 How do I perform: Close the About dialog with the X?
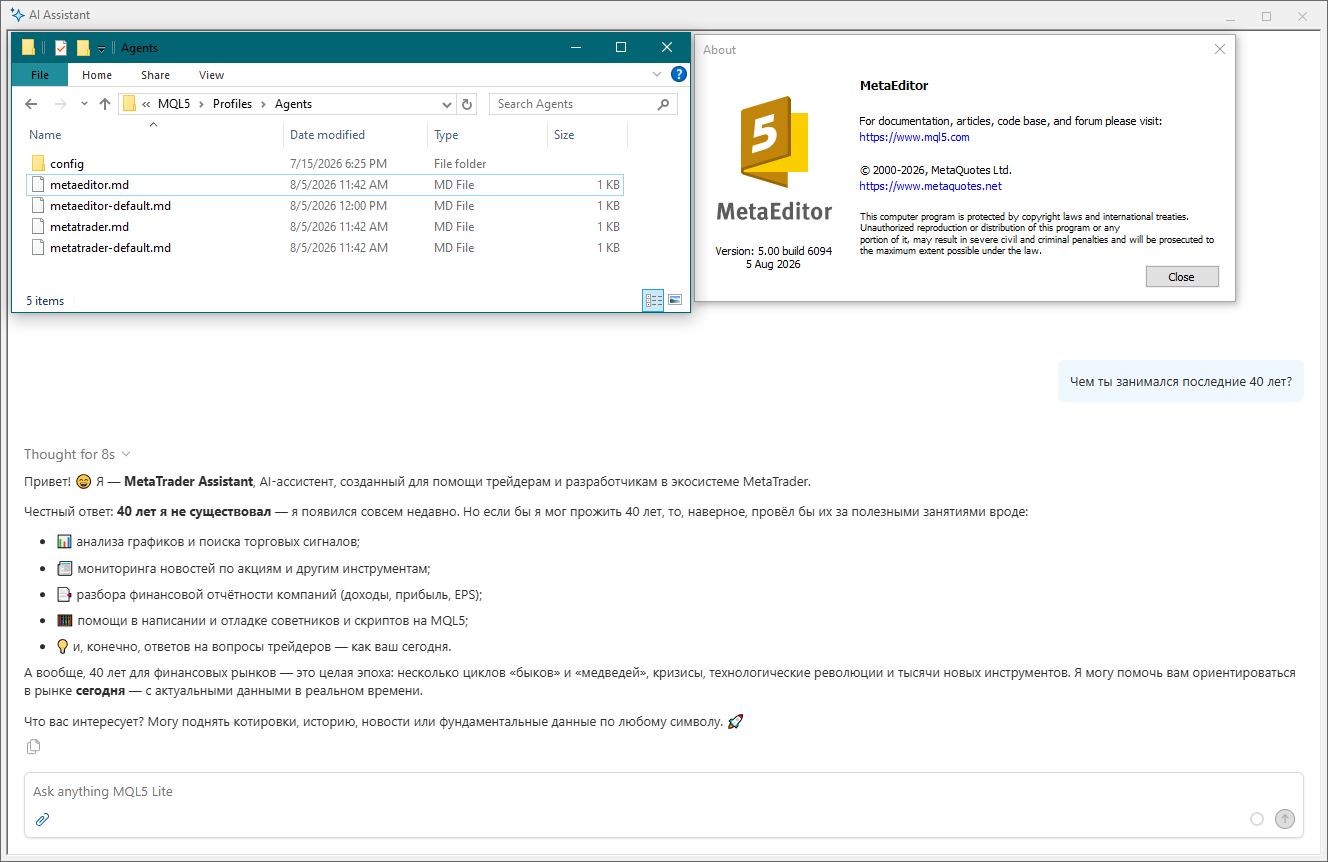click(x=1219, y=49)
